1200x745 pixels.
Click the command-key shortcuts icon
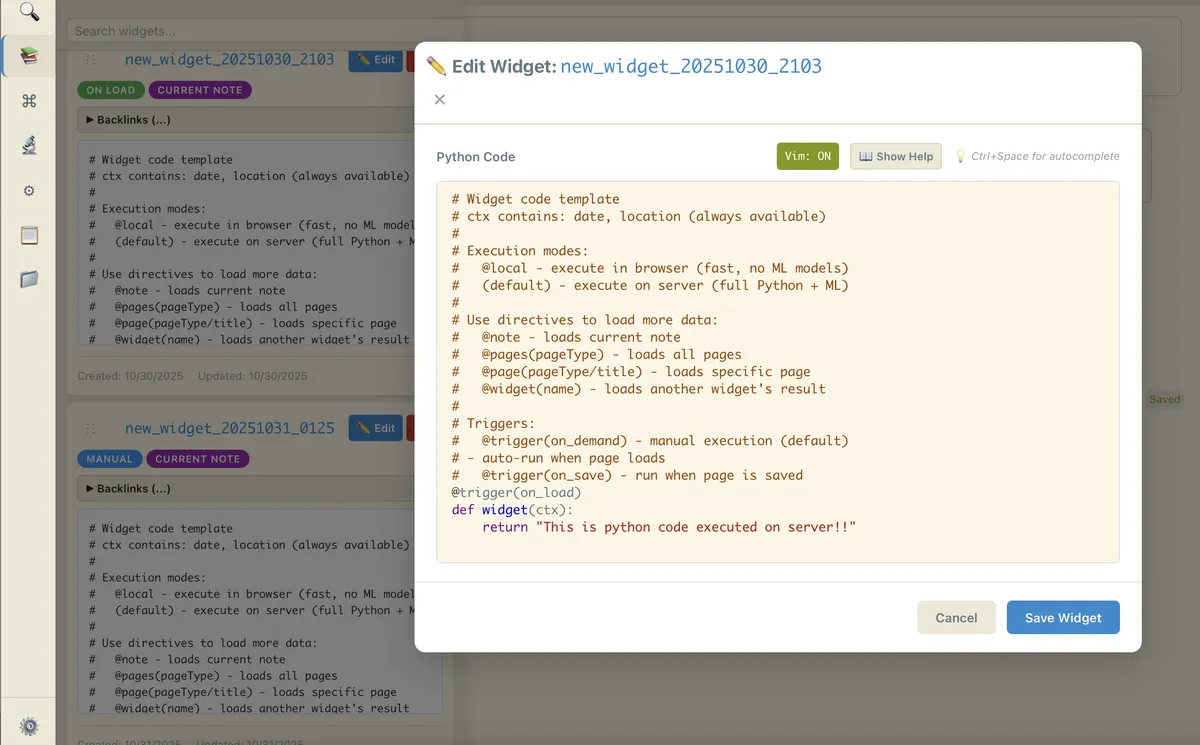pyautogui.click(x=27, y=100)
